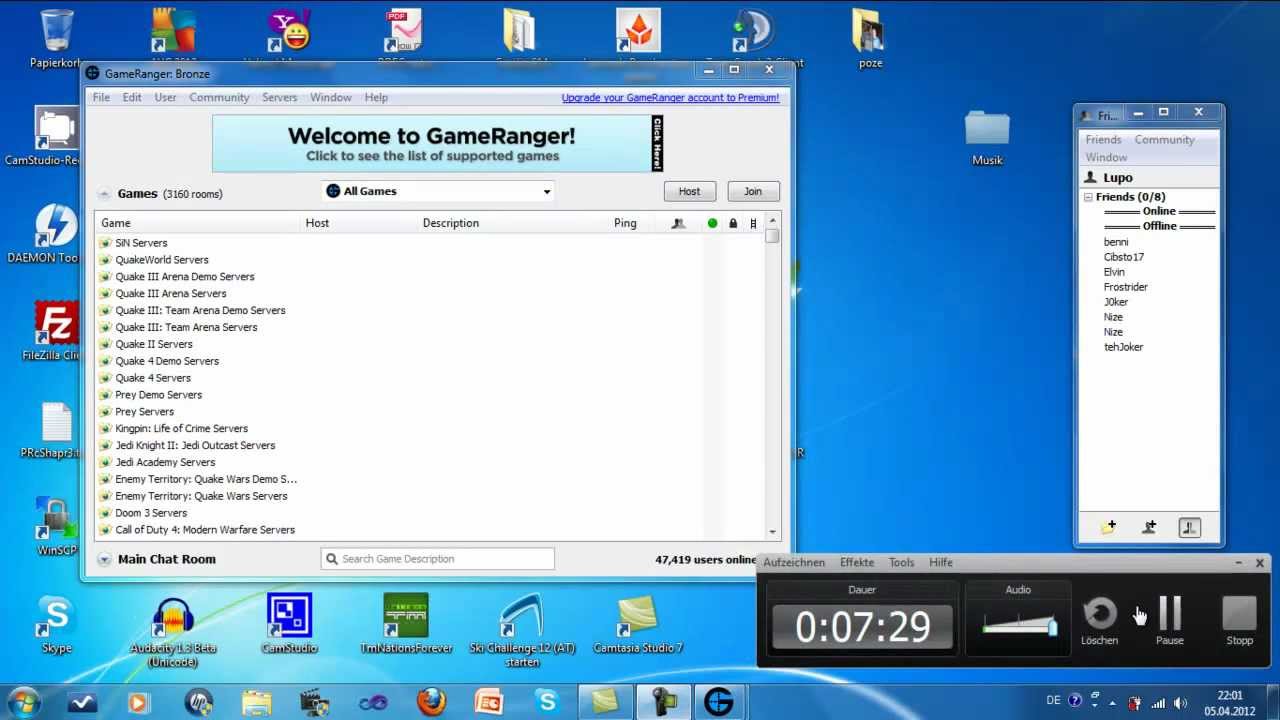The image size is (1280, 720).
Task: Open the Help menu in GameRanger
Action: [376, 97]
